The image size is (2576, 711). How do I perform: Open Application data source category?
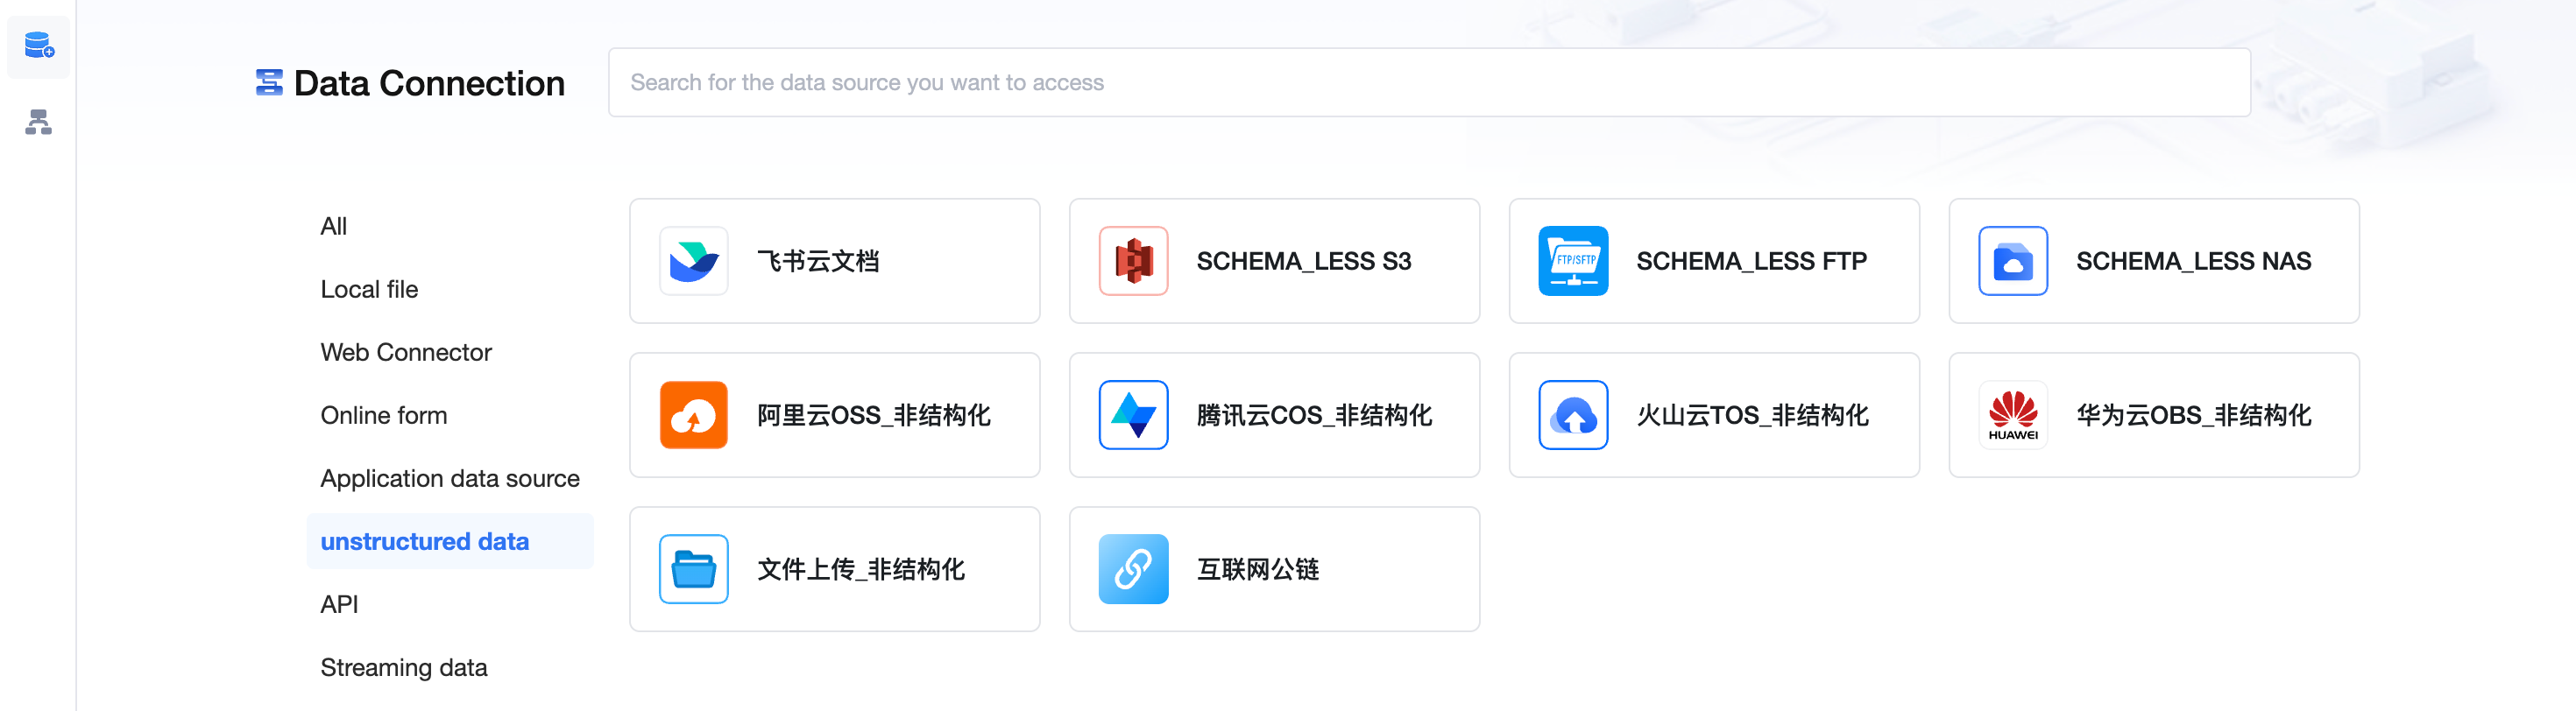449,478
